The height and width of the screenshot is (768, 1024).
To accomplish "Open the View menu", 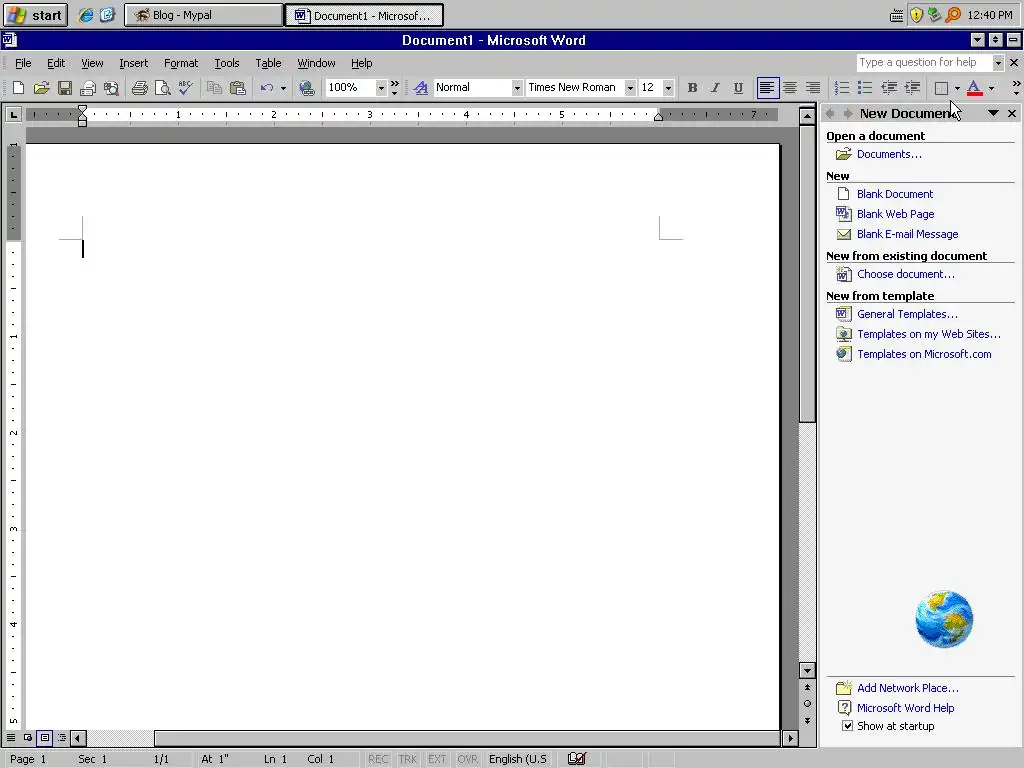I will coord(92,63).
